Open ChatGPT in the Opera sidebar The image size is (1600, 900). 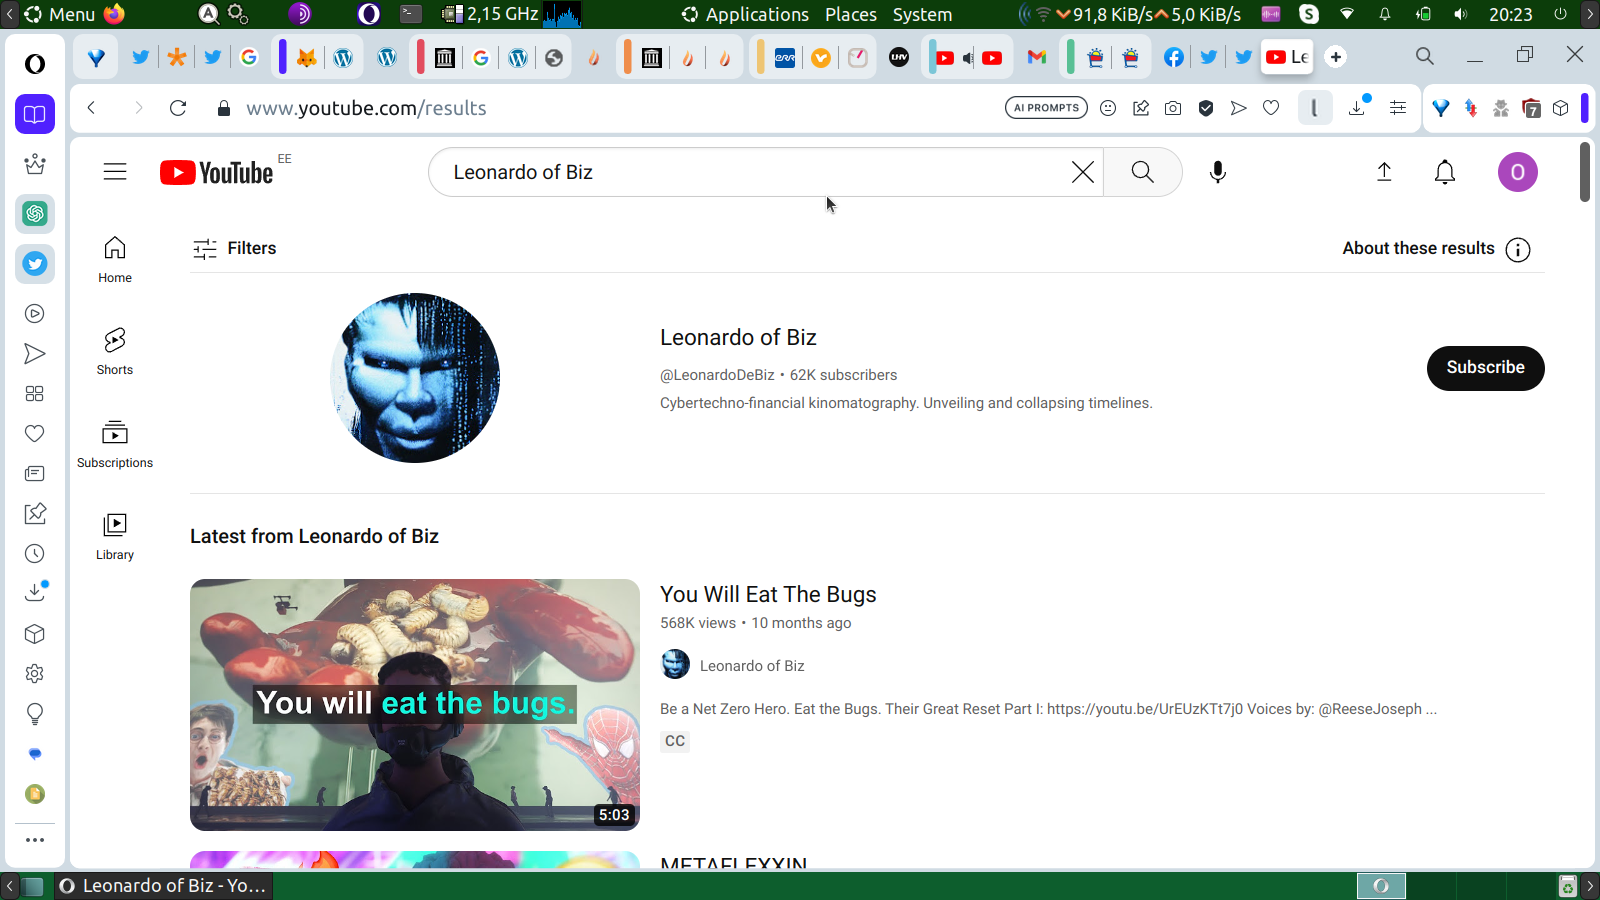tap(35, 213)
